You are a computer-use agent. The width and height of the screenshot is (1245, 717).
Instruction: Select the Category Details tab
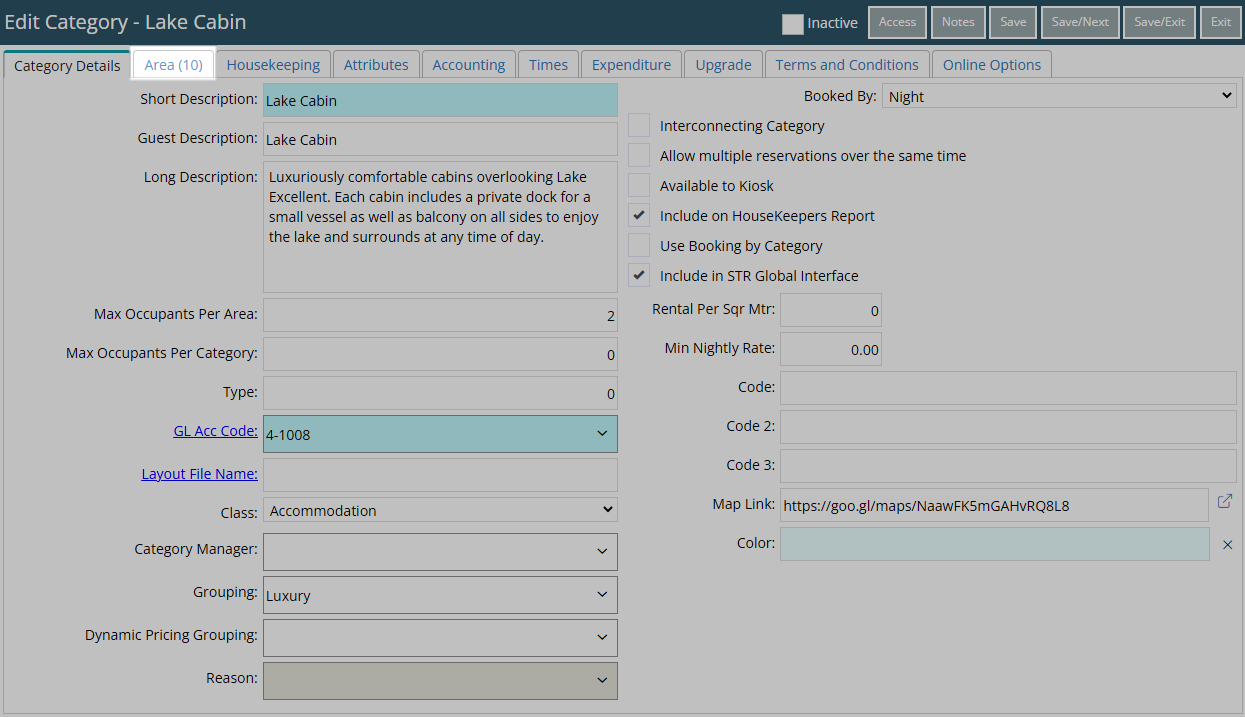tap(67, 66)
